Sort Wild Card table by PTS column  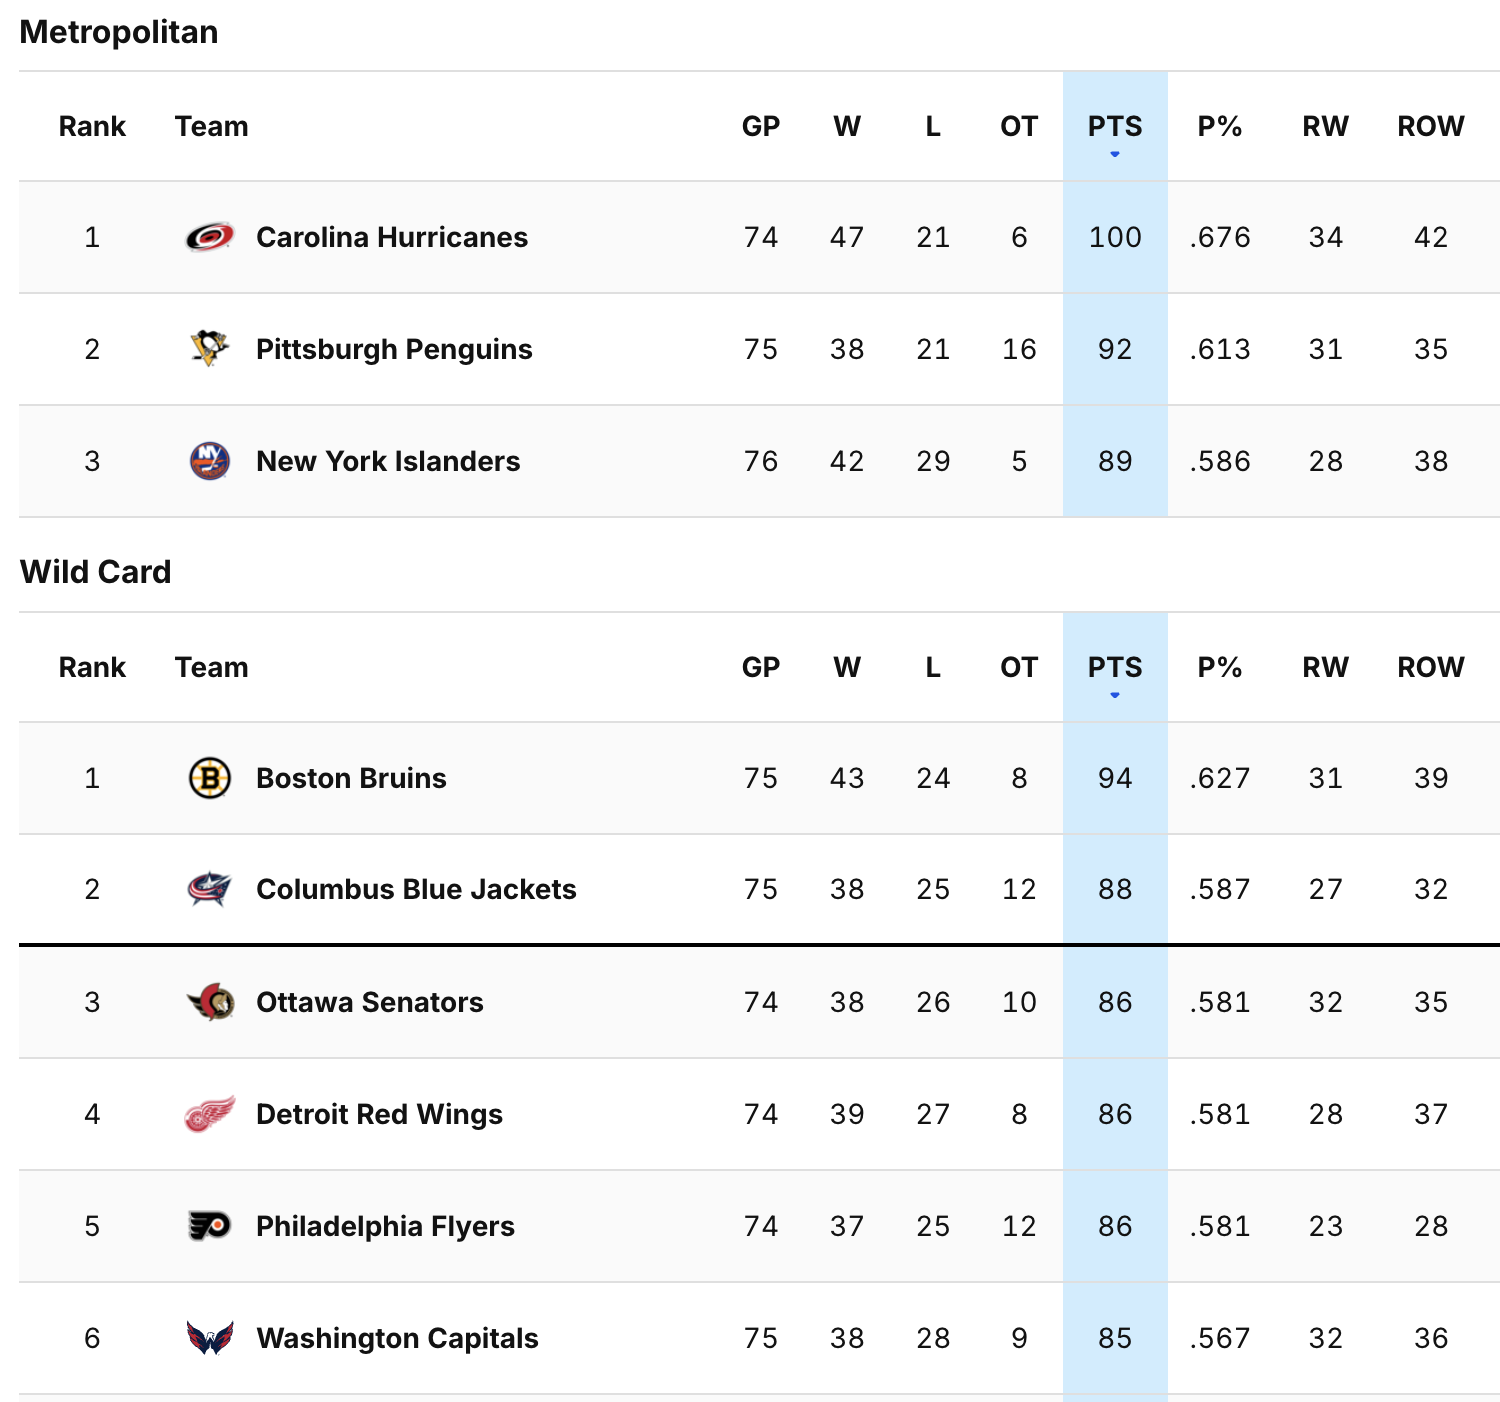[1115, 668]
